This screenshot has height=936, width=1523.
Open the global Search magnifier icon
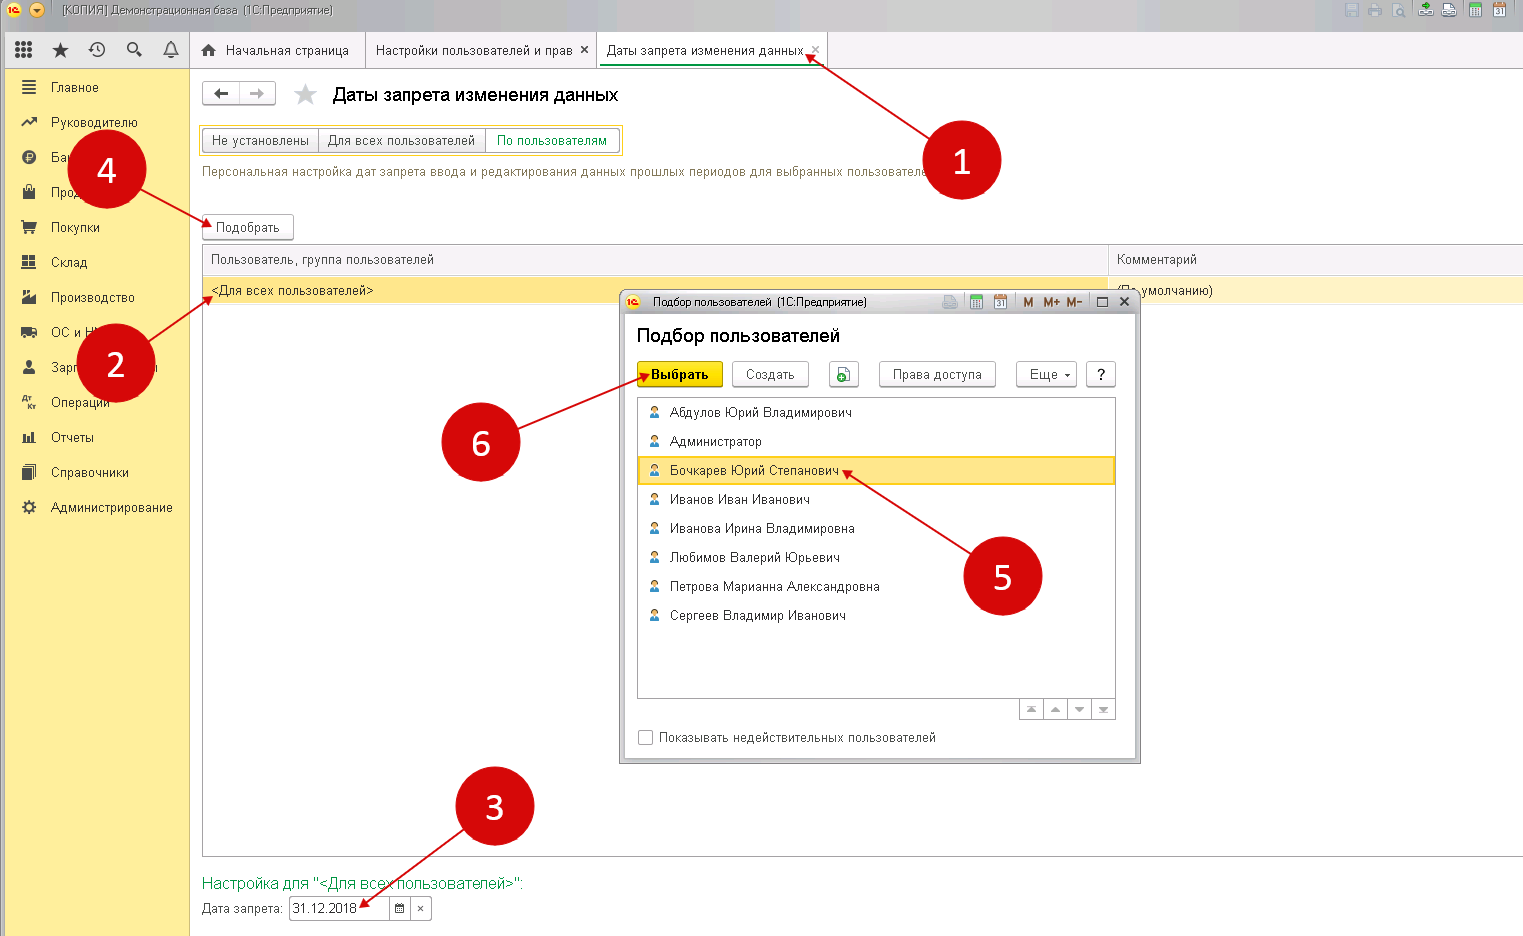click(134, 50)
